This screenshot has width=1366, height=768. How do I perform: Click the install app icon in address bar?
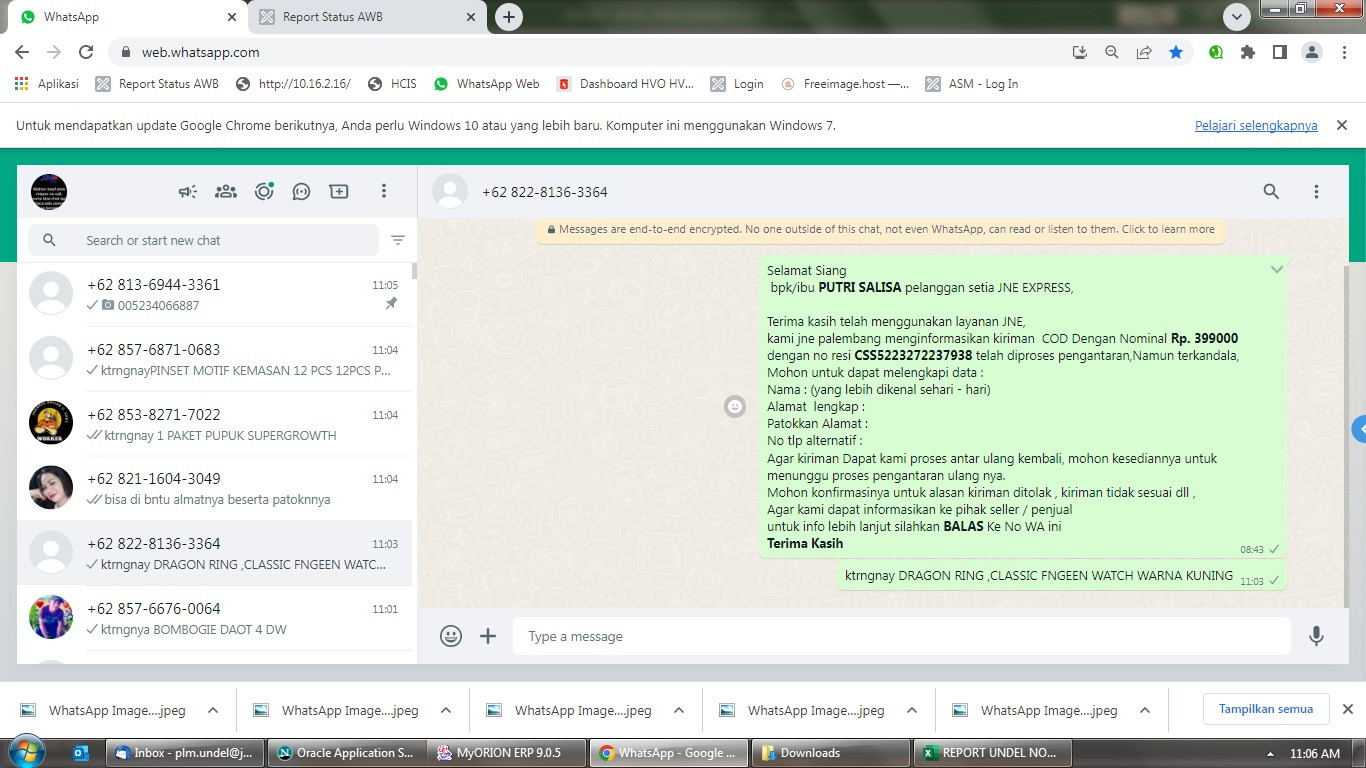[1080, 52]
